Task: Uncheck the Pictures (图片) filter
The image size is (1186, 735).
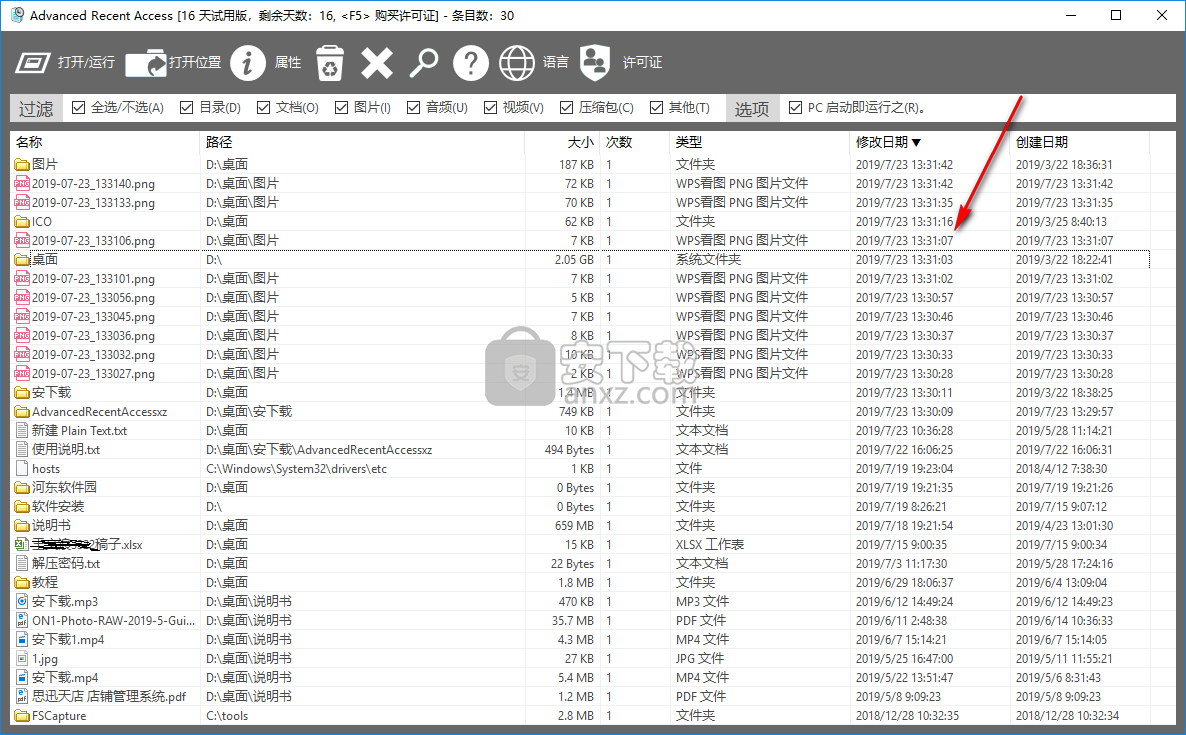Action: [x=341, y=107]
